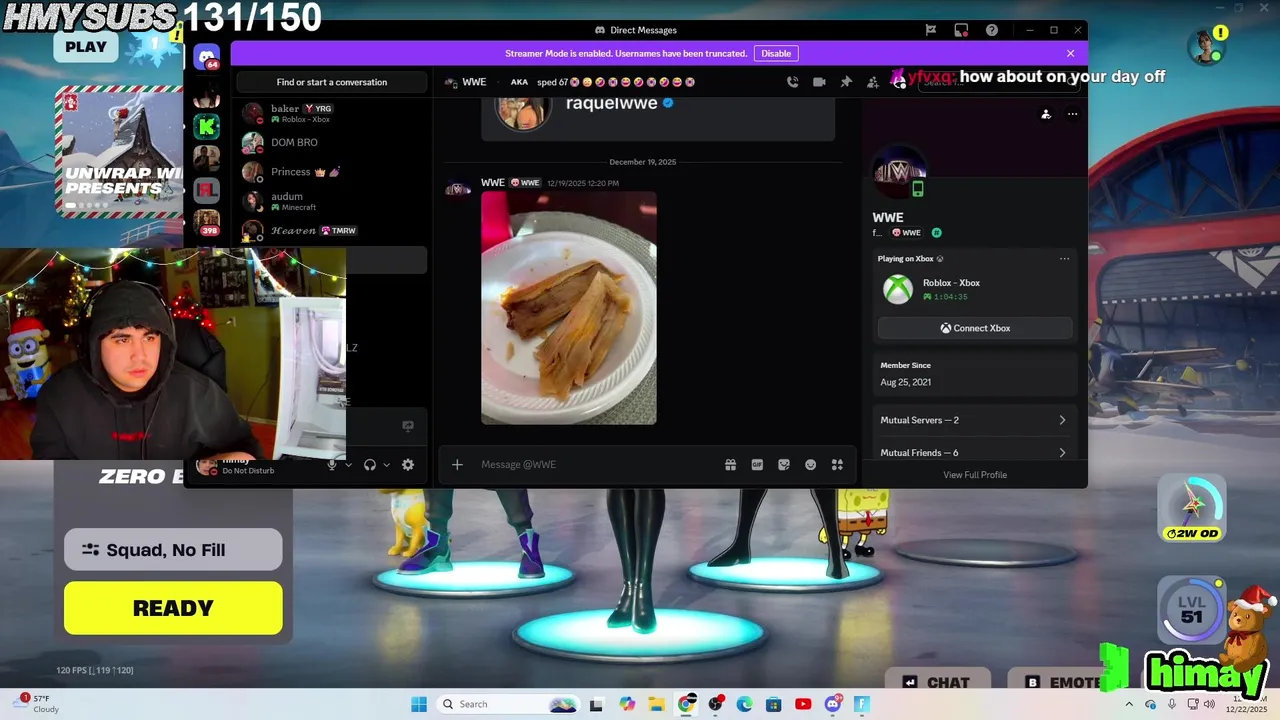The height and width of the screenshot is (720, 1280).
Task: Open the attachment plus menu in message bar
Action: coord(457,464)
